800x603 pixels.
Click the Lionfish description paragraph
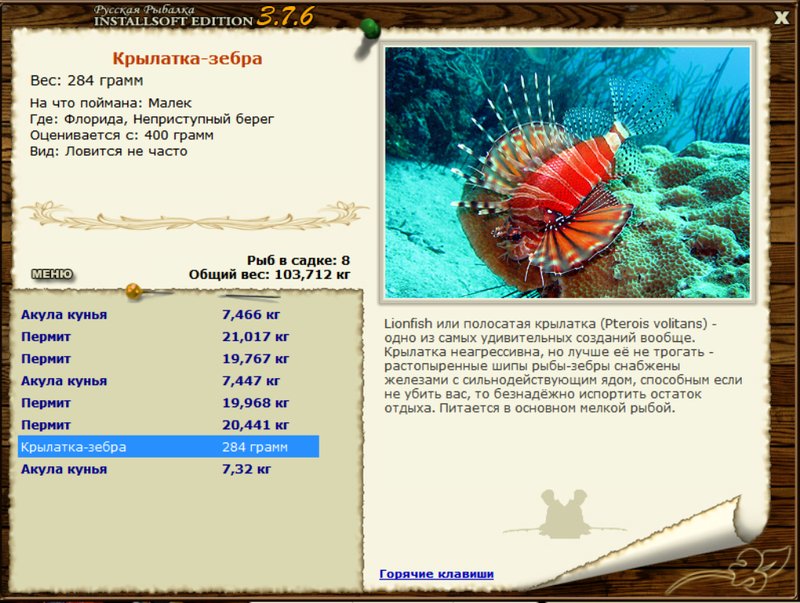click(563, 366)
